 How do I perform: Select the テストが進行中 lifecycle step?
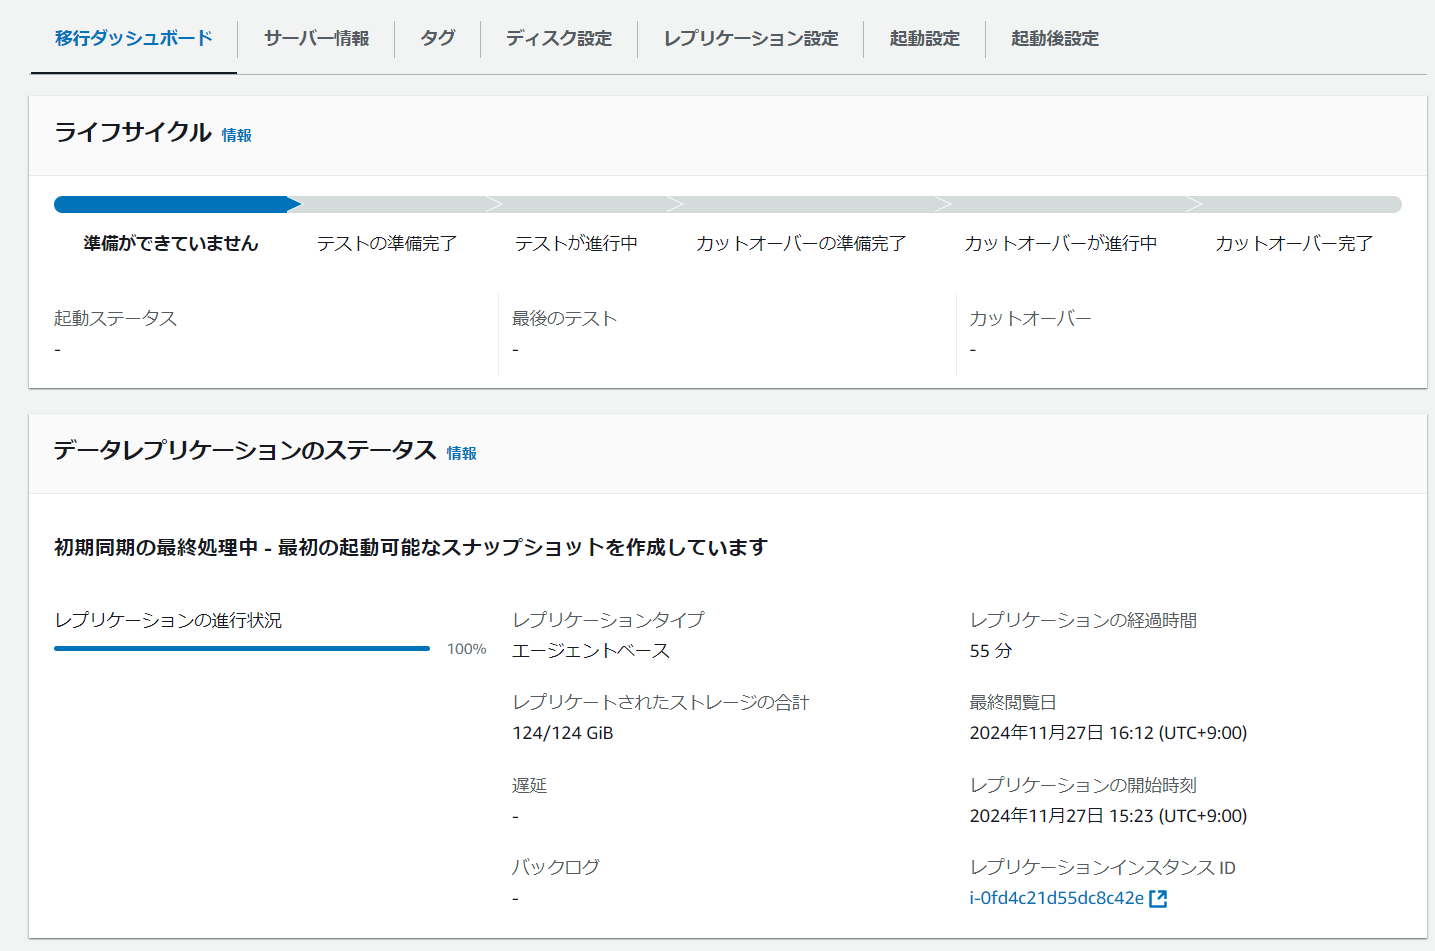point(576,243)
